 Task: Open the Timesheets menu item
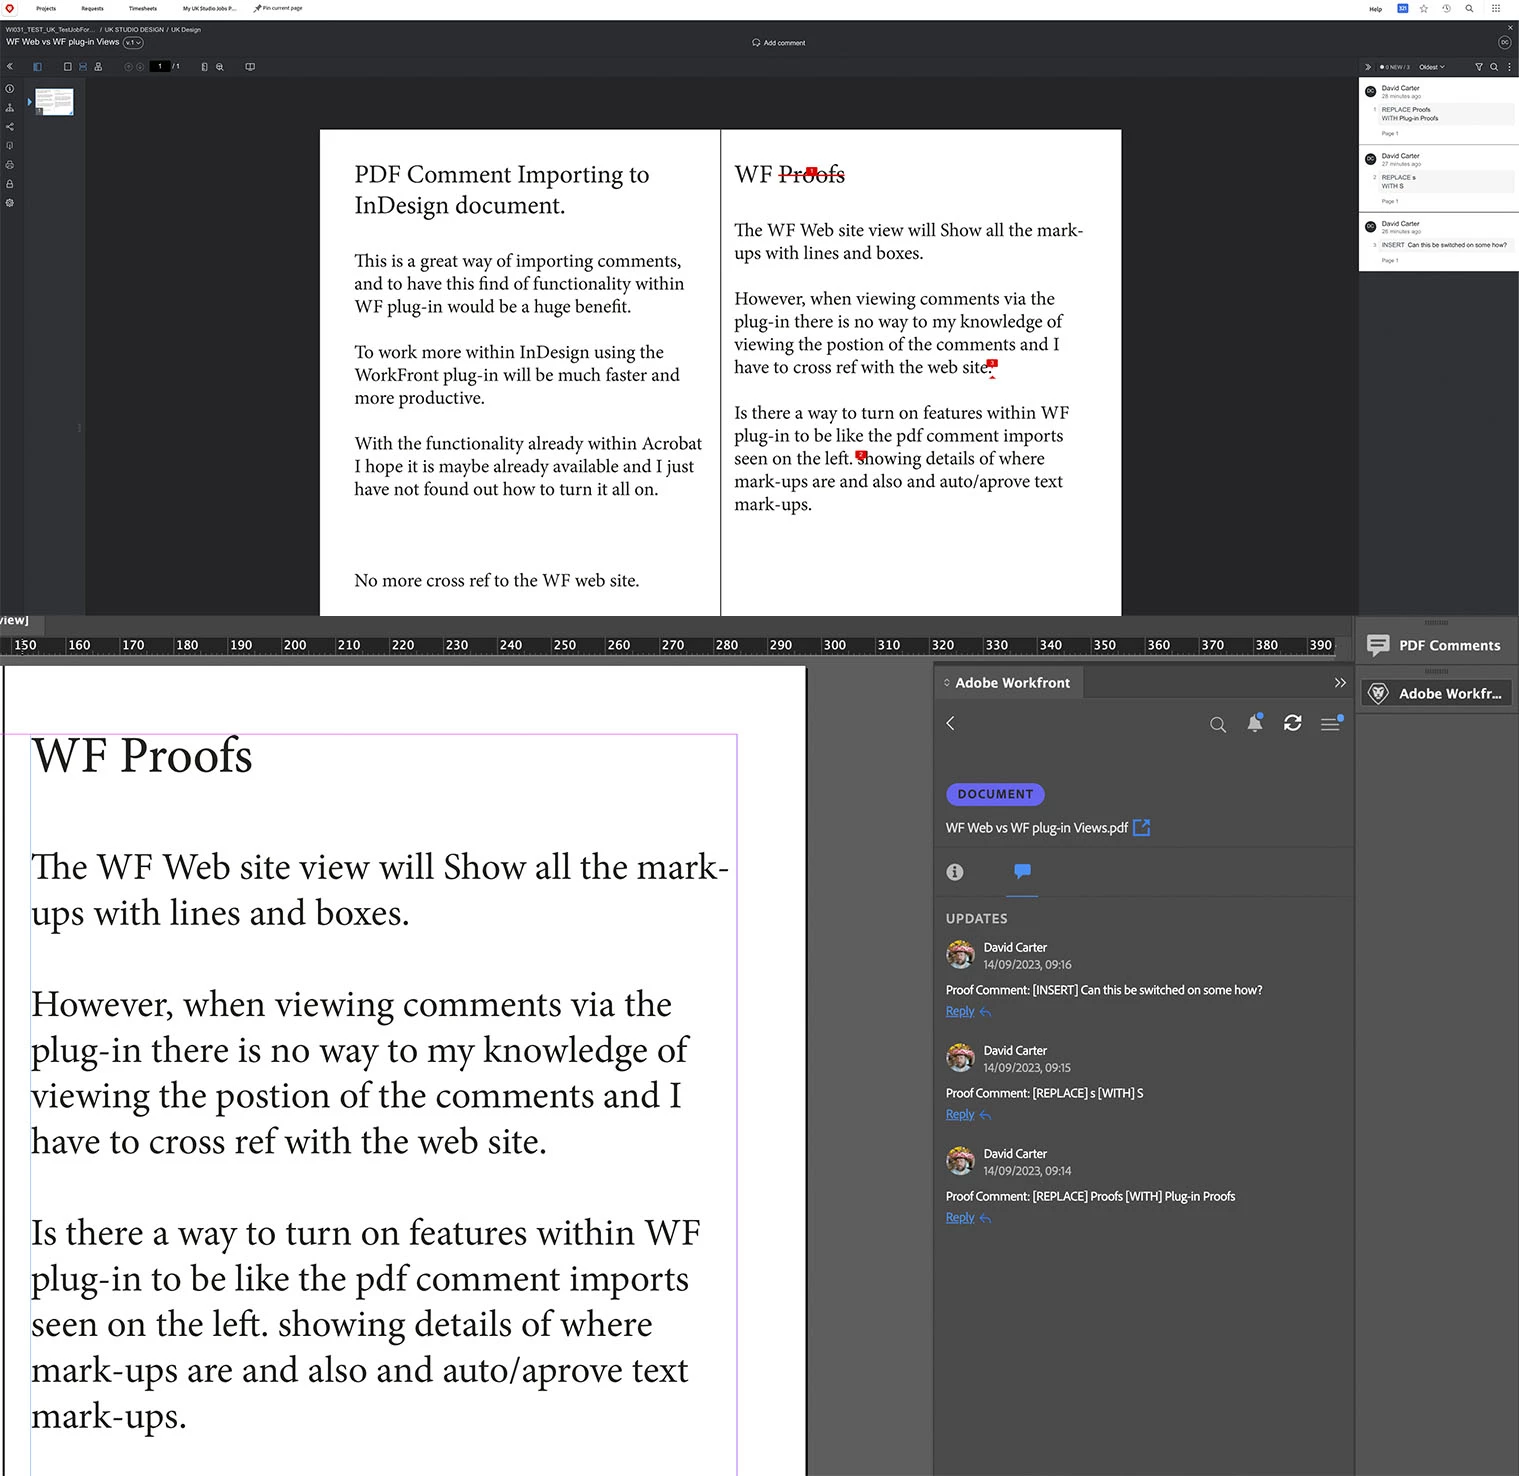[x=142, y=8]
